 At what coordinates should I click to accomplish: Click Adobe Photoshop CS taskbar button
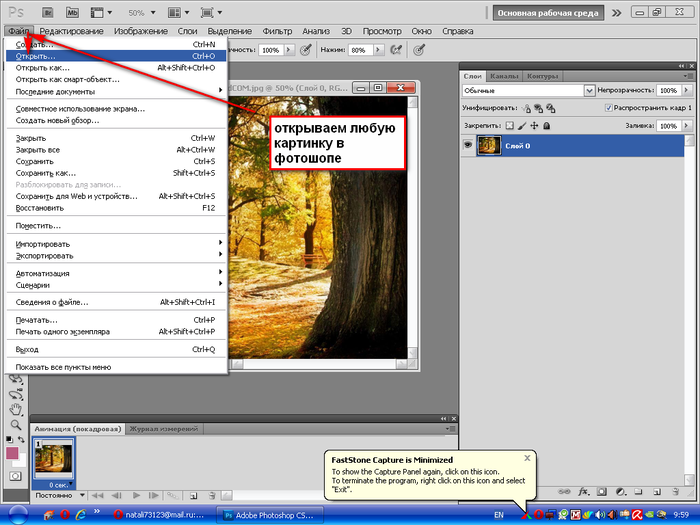point(270,515)
